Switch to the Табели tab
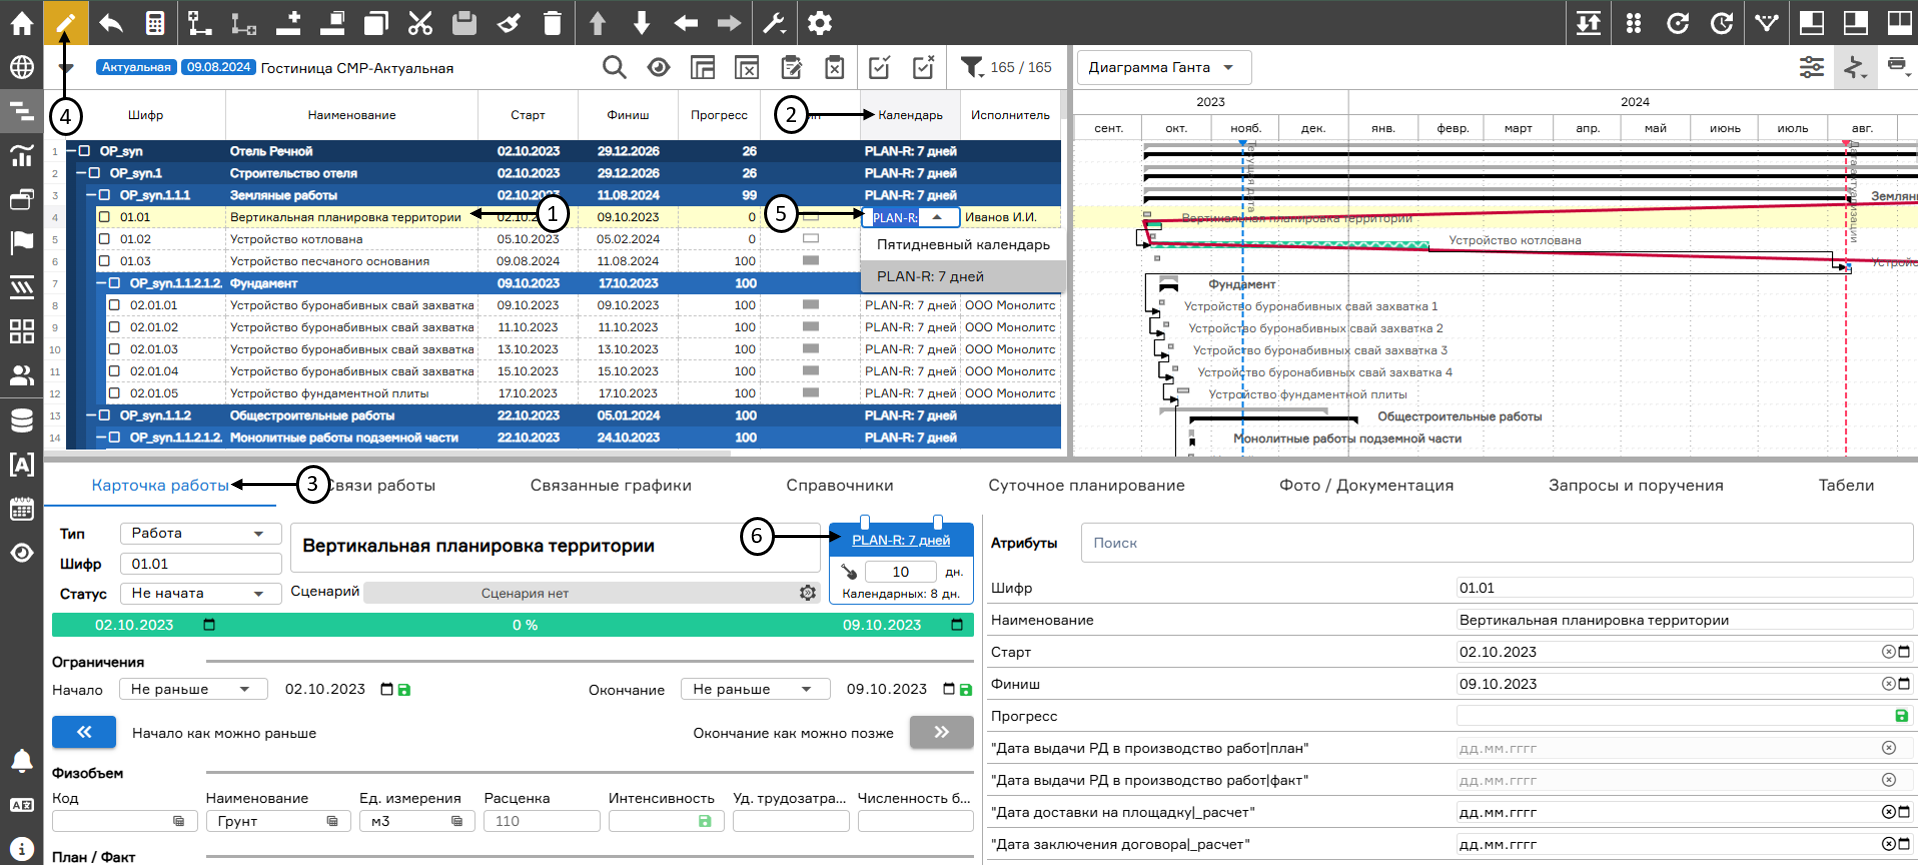Screen dimensions: 1918x865 [x=1846, y=485]
